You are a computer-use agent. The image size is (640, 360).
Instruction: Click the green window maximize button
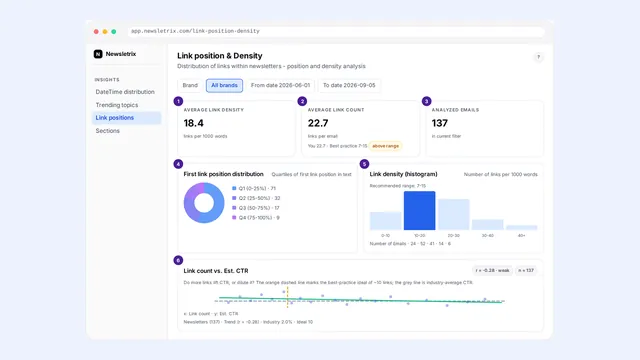click(x=114, y=31)
